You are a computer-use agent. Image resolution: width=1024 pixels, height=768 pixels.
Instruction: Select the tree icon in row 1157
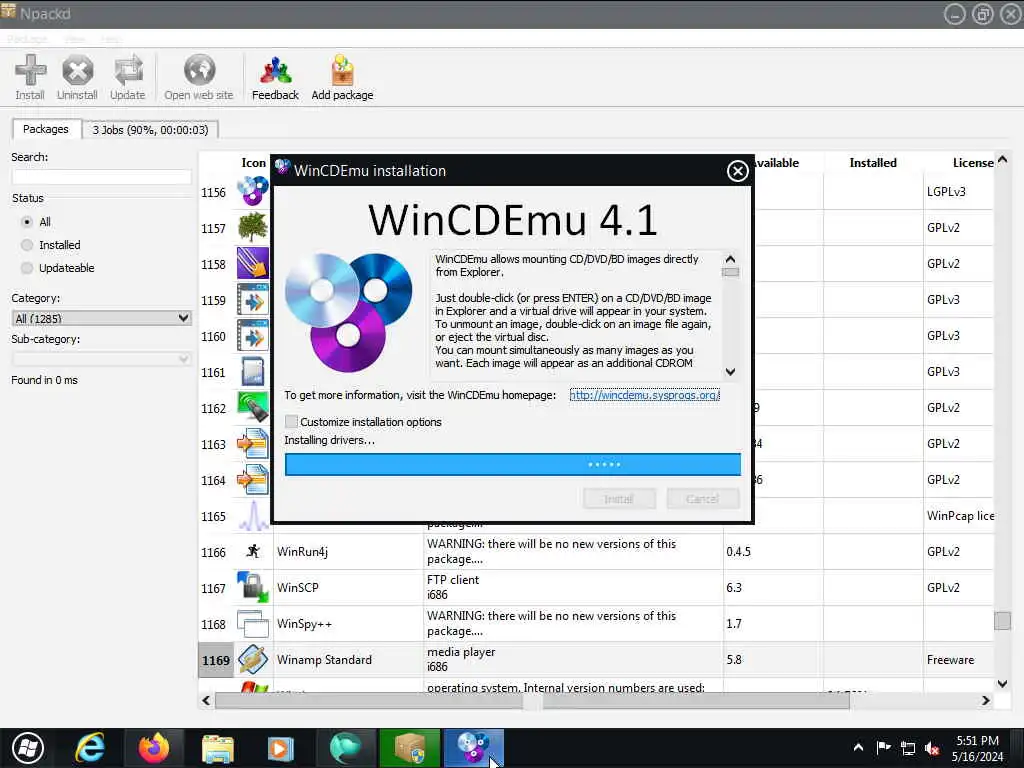coord(253,227)
